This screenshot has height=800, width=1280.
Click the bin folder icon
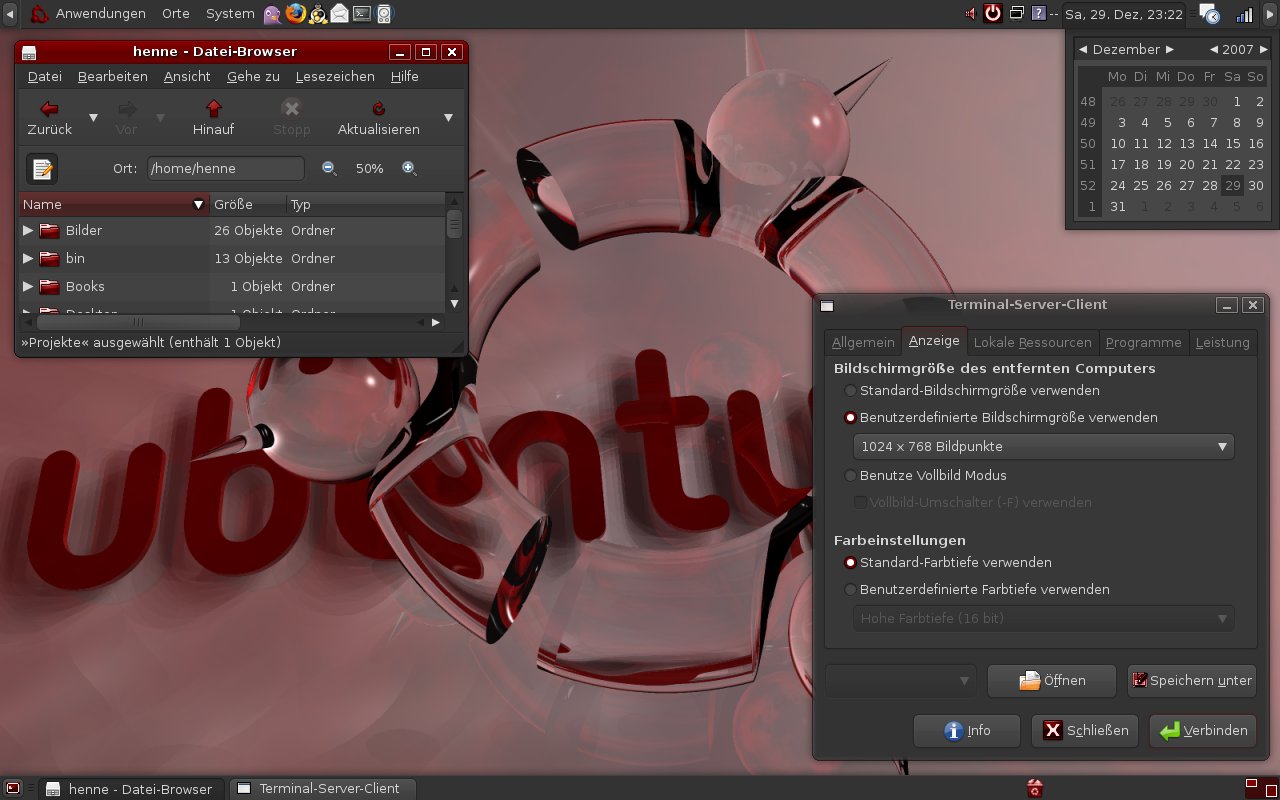point(50,258)
